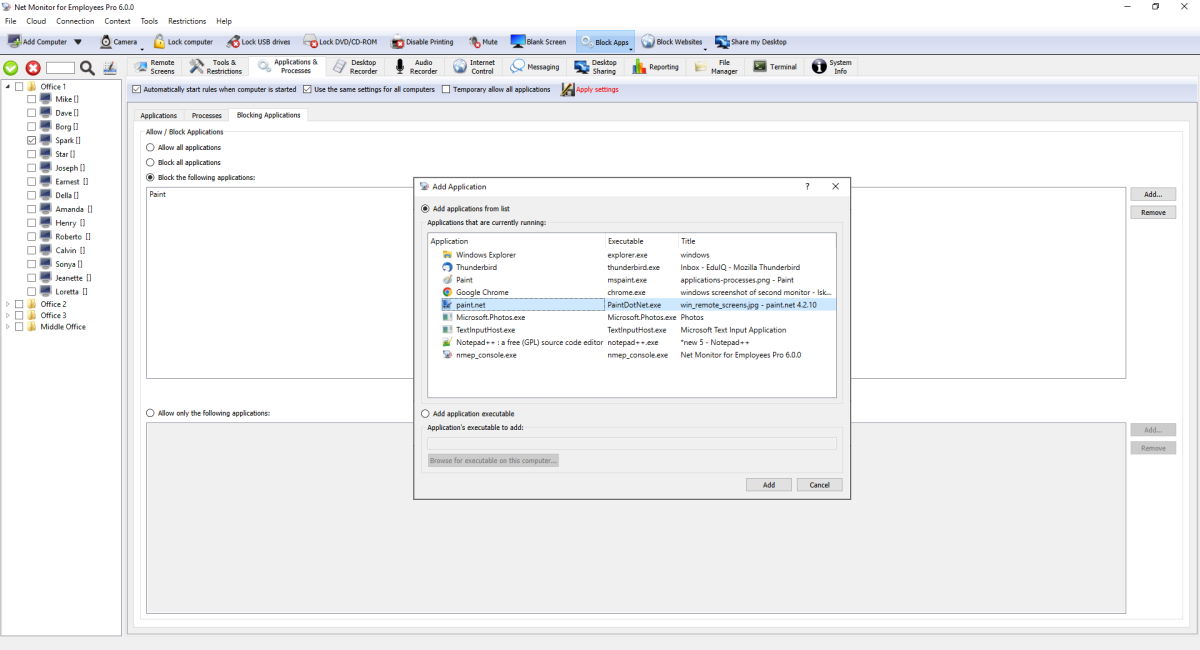Open the Restrictions menu

[187, 21]
